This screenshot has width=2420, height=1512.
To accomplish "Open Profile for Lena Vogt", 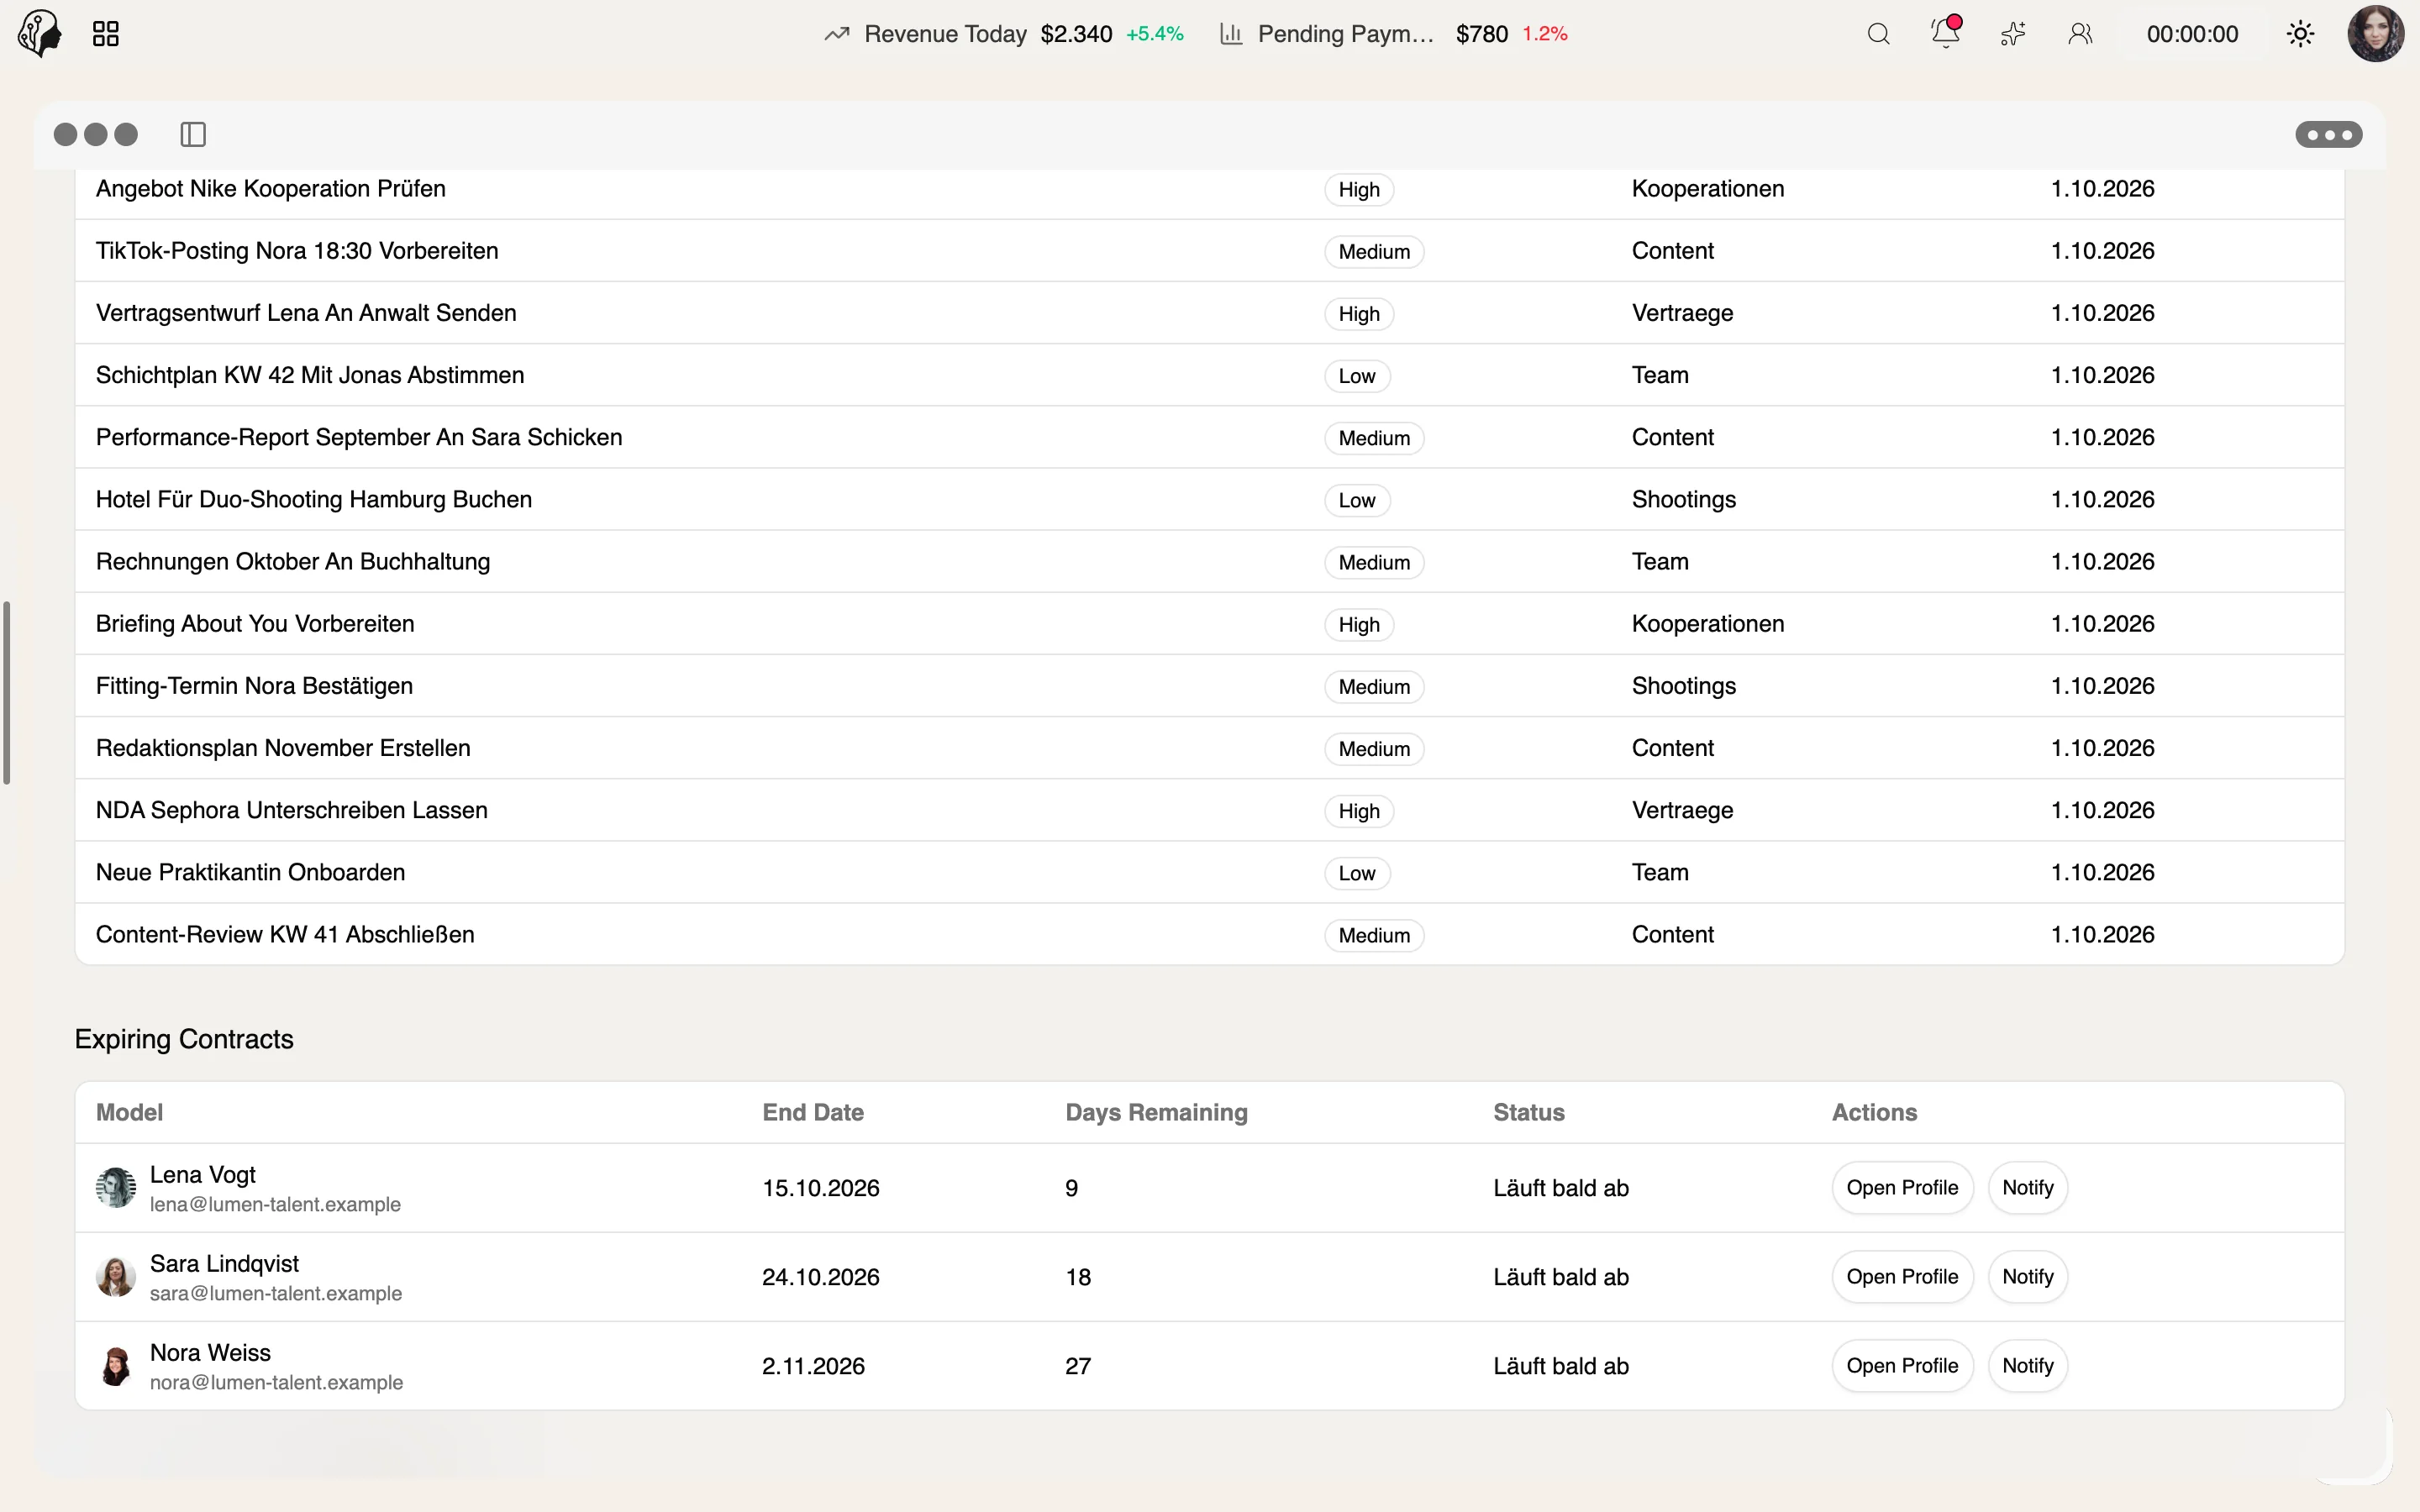I will tap(1902, 1188).
